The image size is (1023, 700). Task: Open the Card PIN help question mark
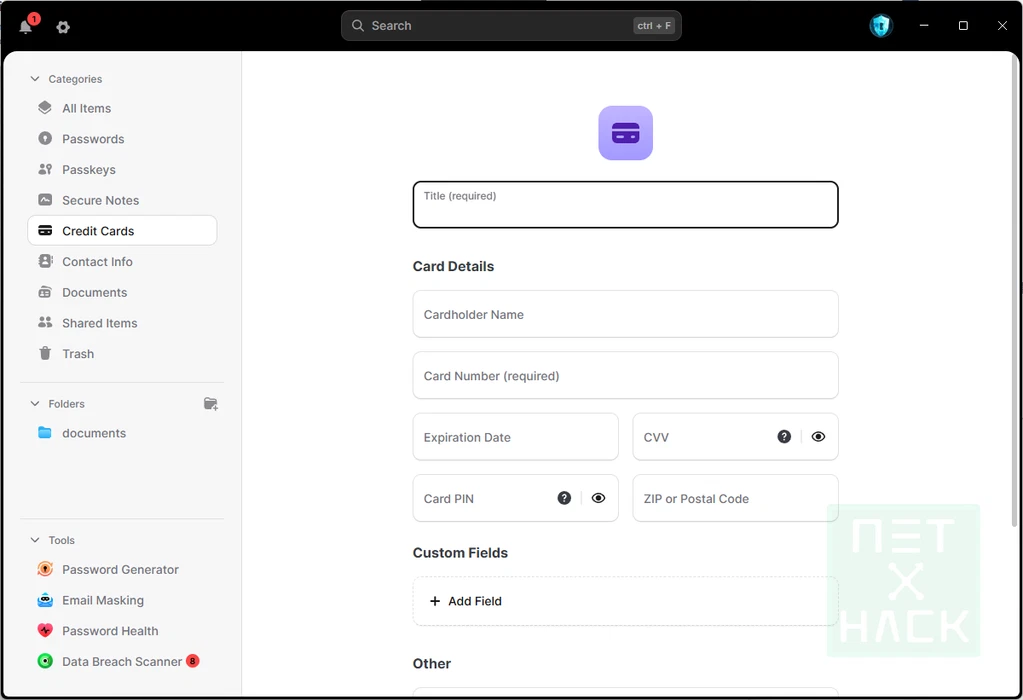coord(564,498)
